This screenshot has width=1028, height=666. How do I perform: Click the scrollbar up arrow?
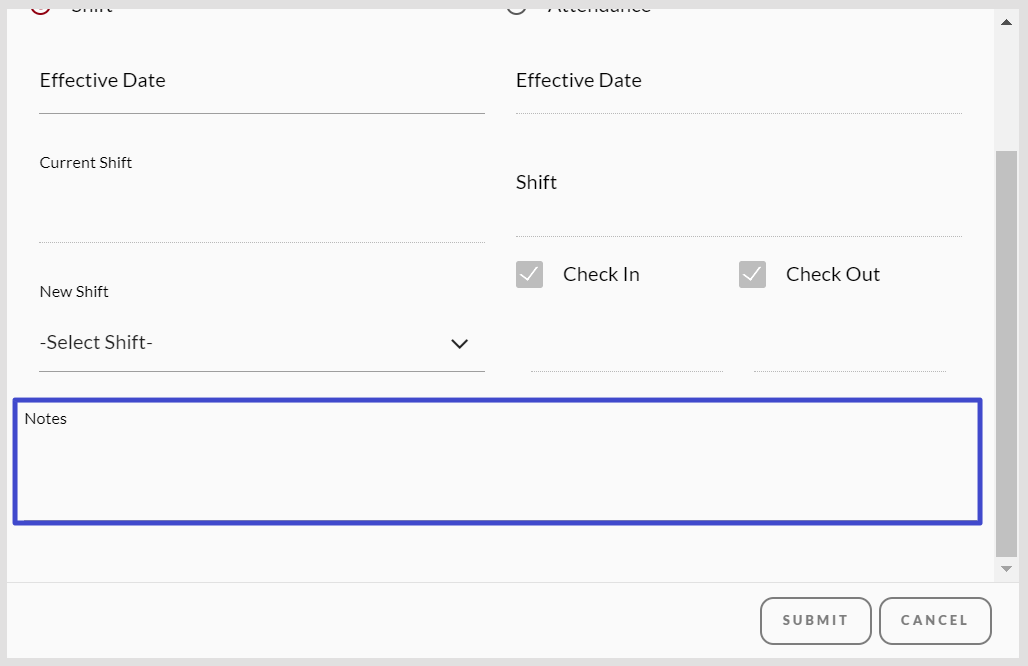[1006, 21]
